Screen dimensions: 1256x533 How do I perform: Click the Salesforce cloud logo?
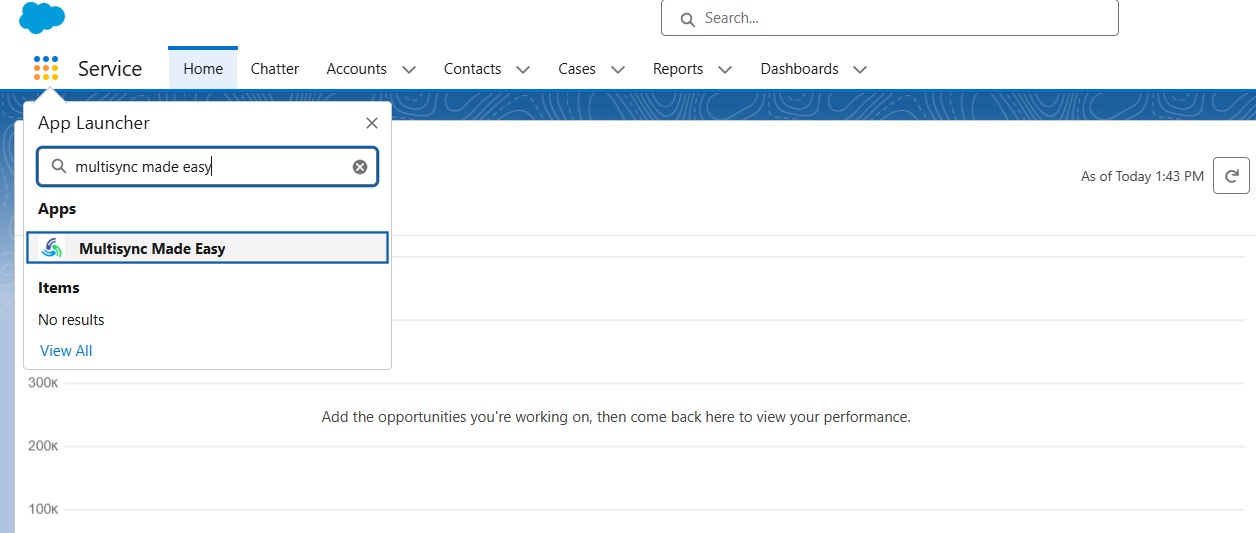pos(41,17)
